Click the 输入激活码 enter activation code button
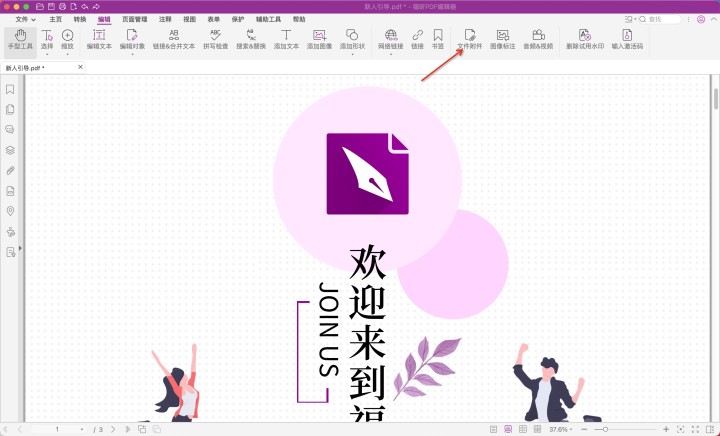The height and width of the screenshot is (436, 720). 627,39
